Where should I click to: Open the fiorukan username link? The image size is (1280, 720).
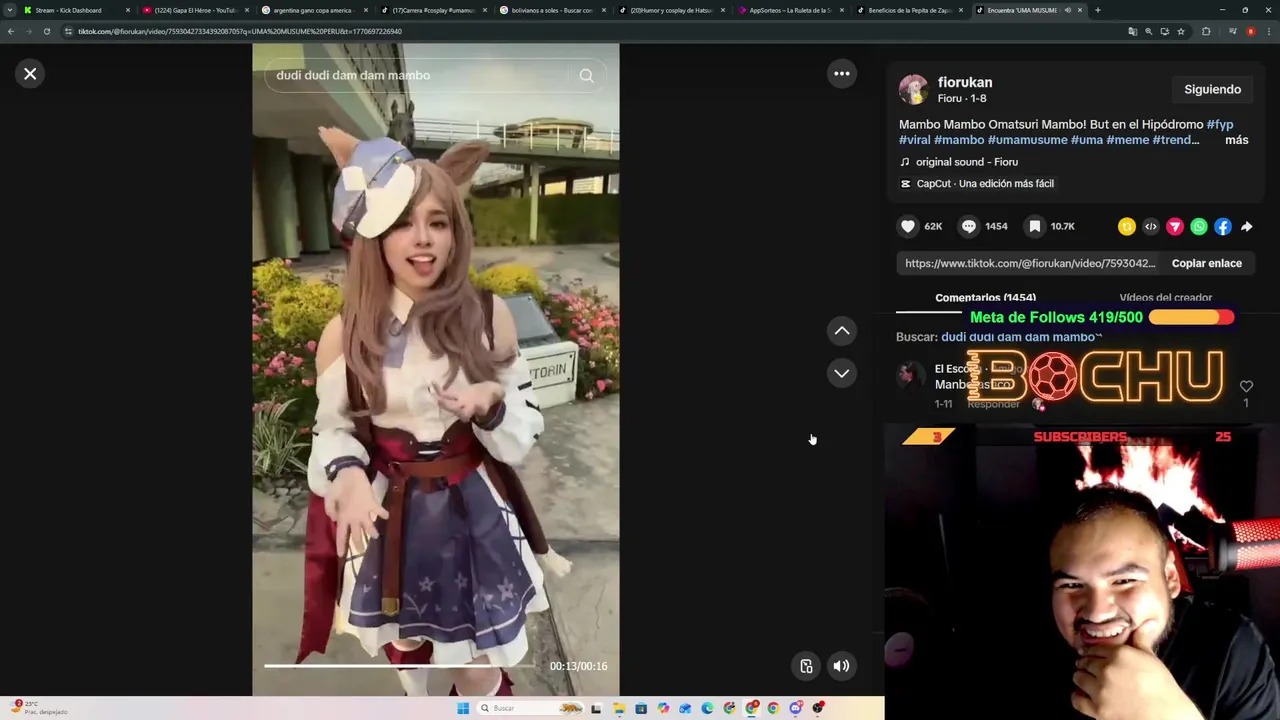click(965, 82)
